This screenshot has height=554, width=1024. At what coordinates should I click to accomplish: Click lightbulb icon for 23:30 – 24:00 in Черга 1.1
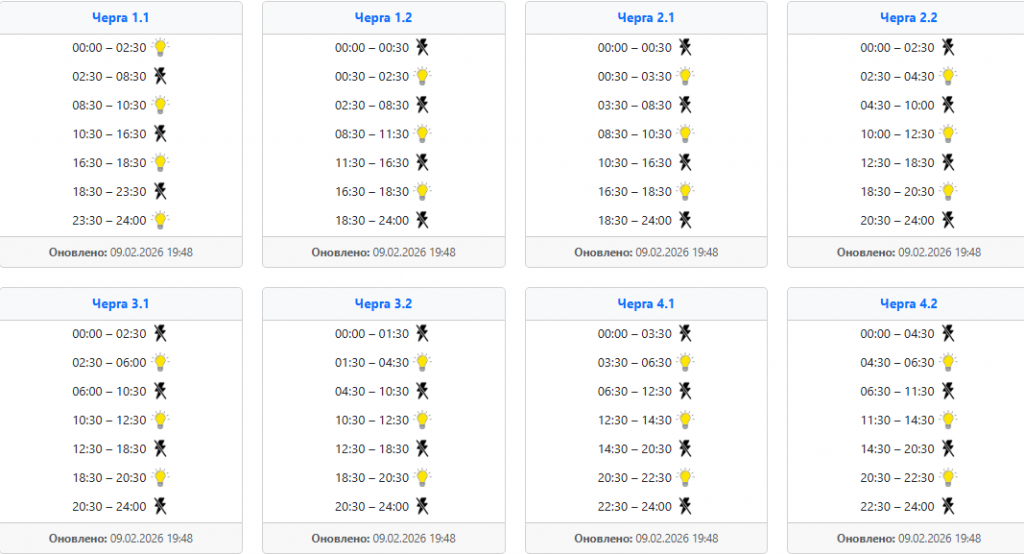pyautogui.click(x=160, y=220)
